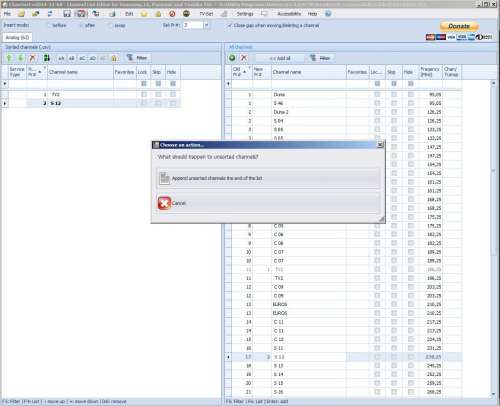Click the << Add all button
Image resolution: width=500 pixels, height=406 pixels.
280,58
